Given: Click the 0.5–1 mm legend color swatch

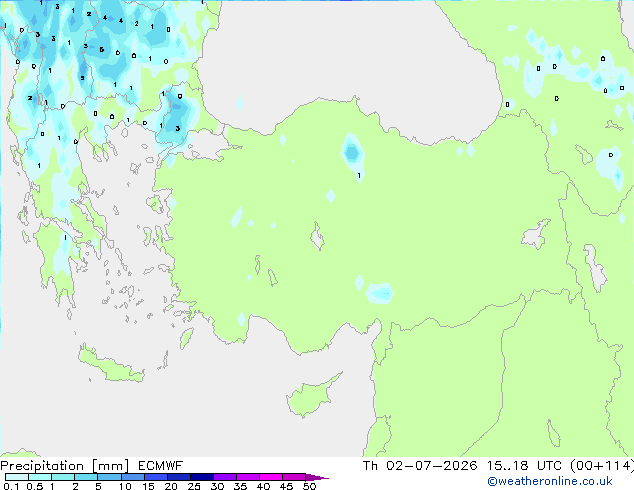Looking at the screenshot, I should (40, 477).
